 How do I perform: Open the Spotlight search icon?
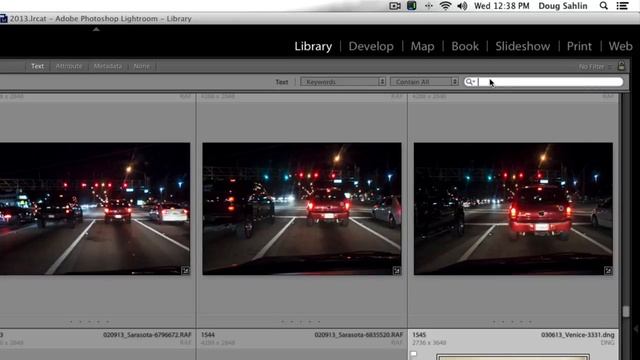(603, 6)
